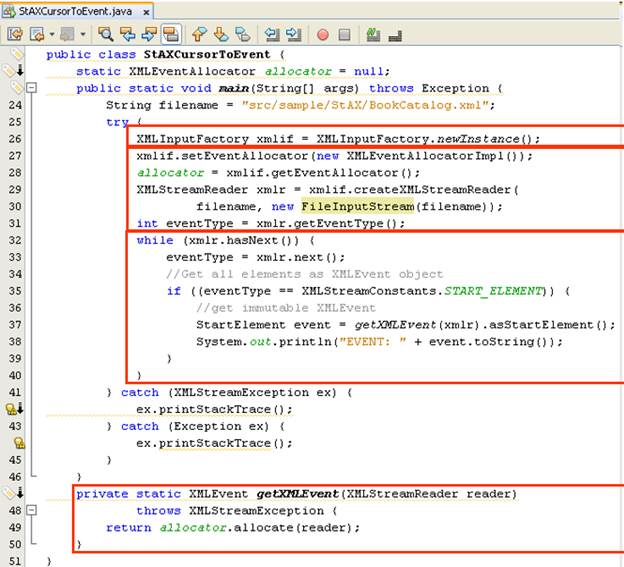Click comment '//Get all elements as XMLEvent object'
Screen dimensions: 624x567
[304, 274]
